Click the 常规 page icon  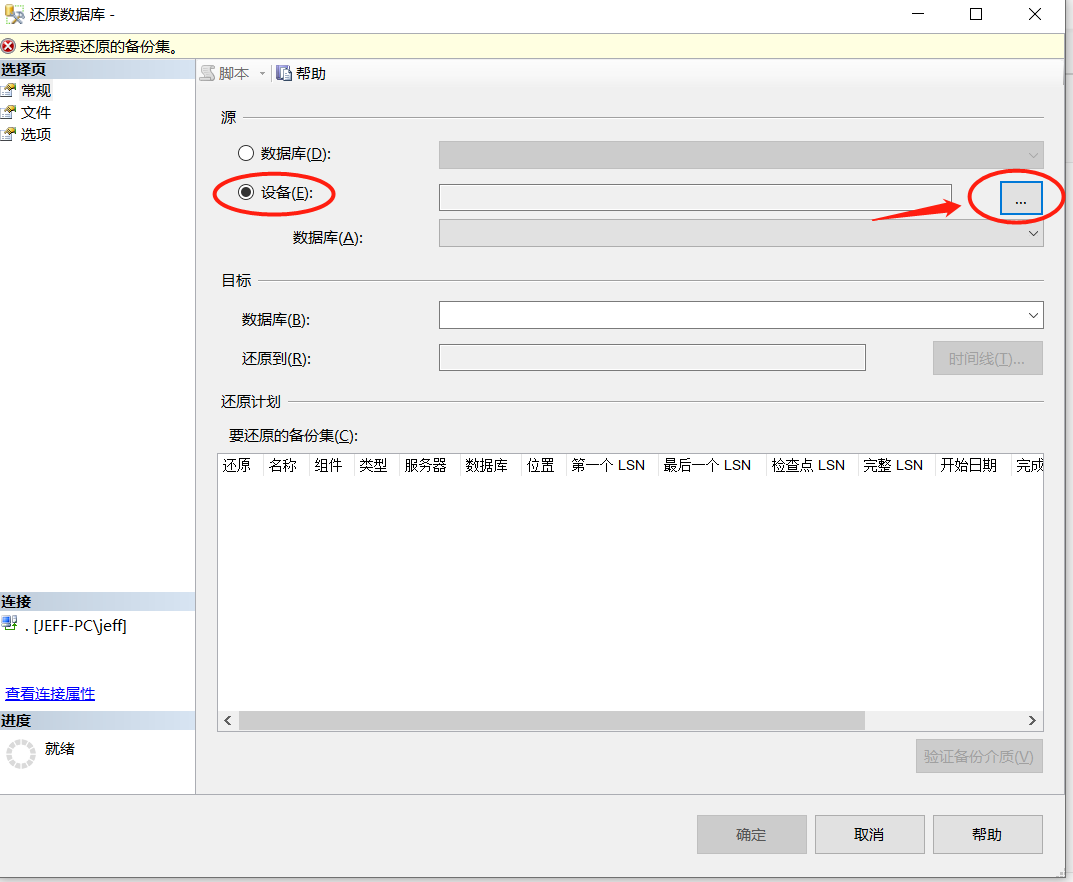point(8,90)
